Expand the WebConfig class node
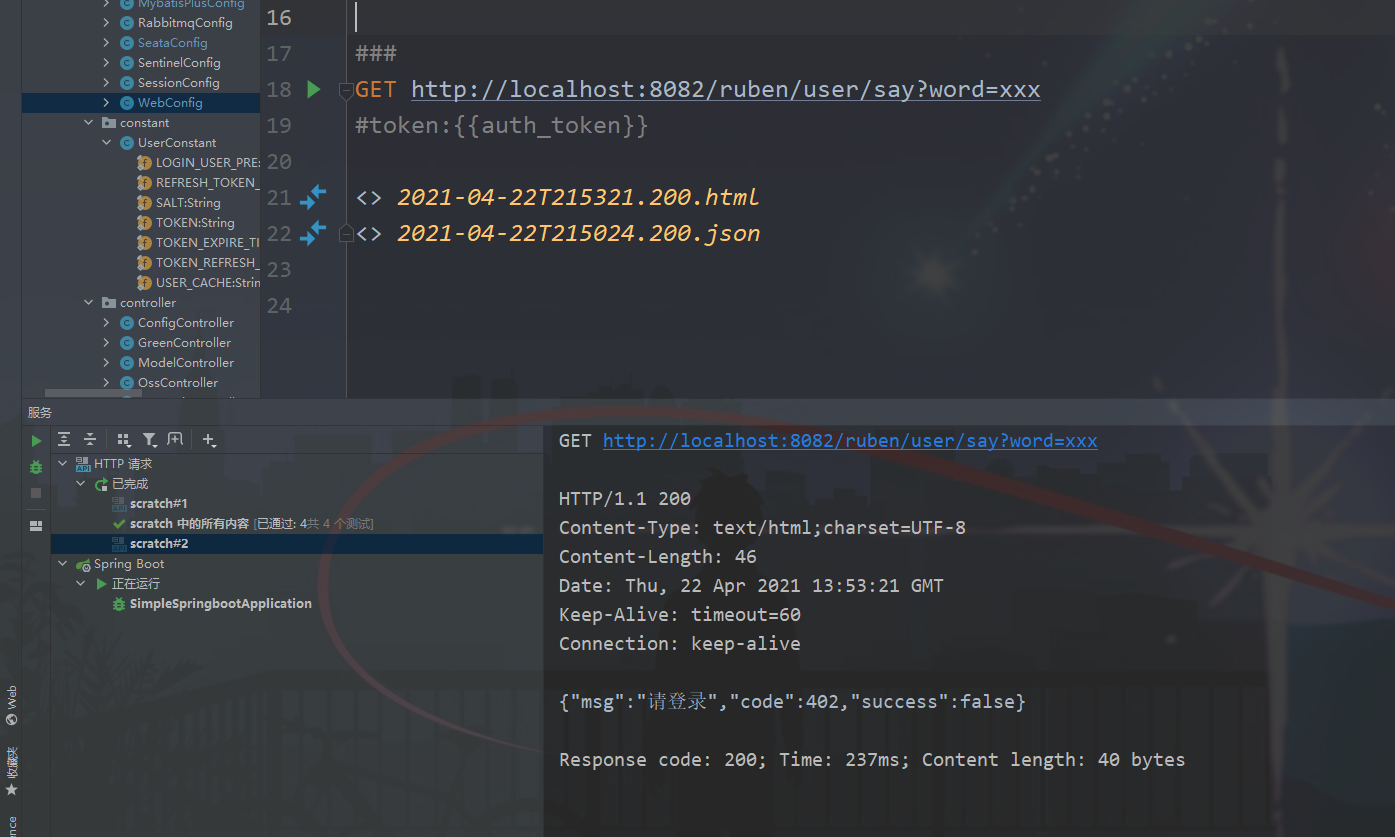This screenshot has height=837, width=1395. [x=107, y=103]
